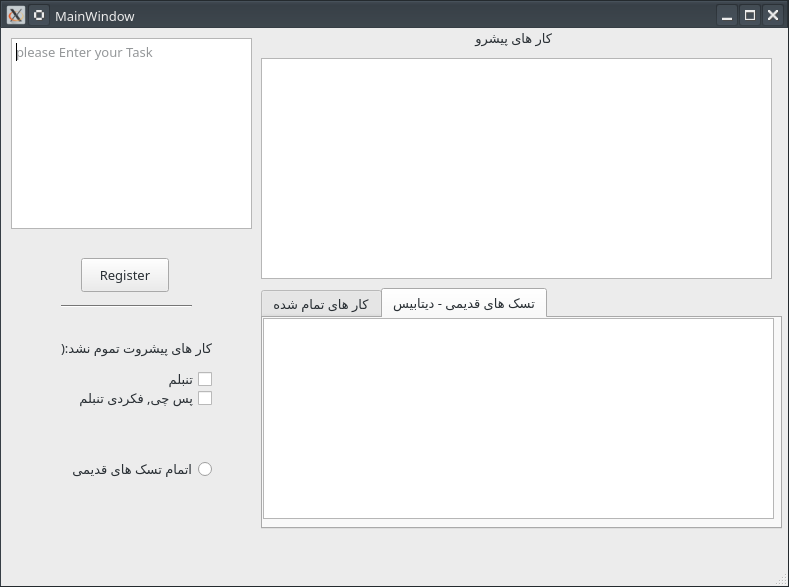Click the MainWindow title text
The height and width of the screenshot is (587, 789).
(x=95, y=16)
